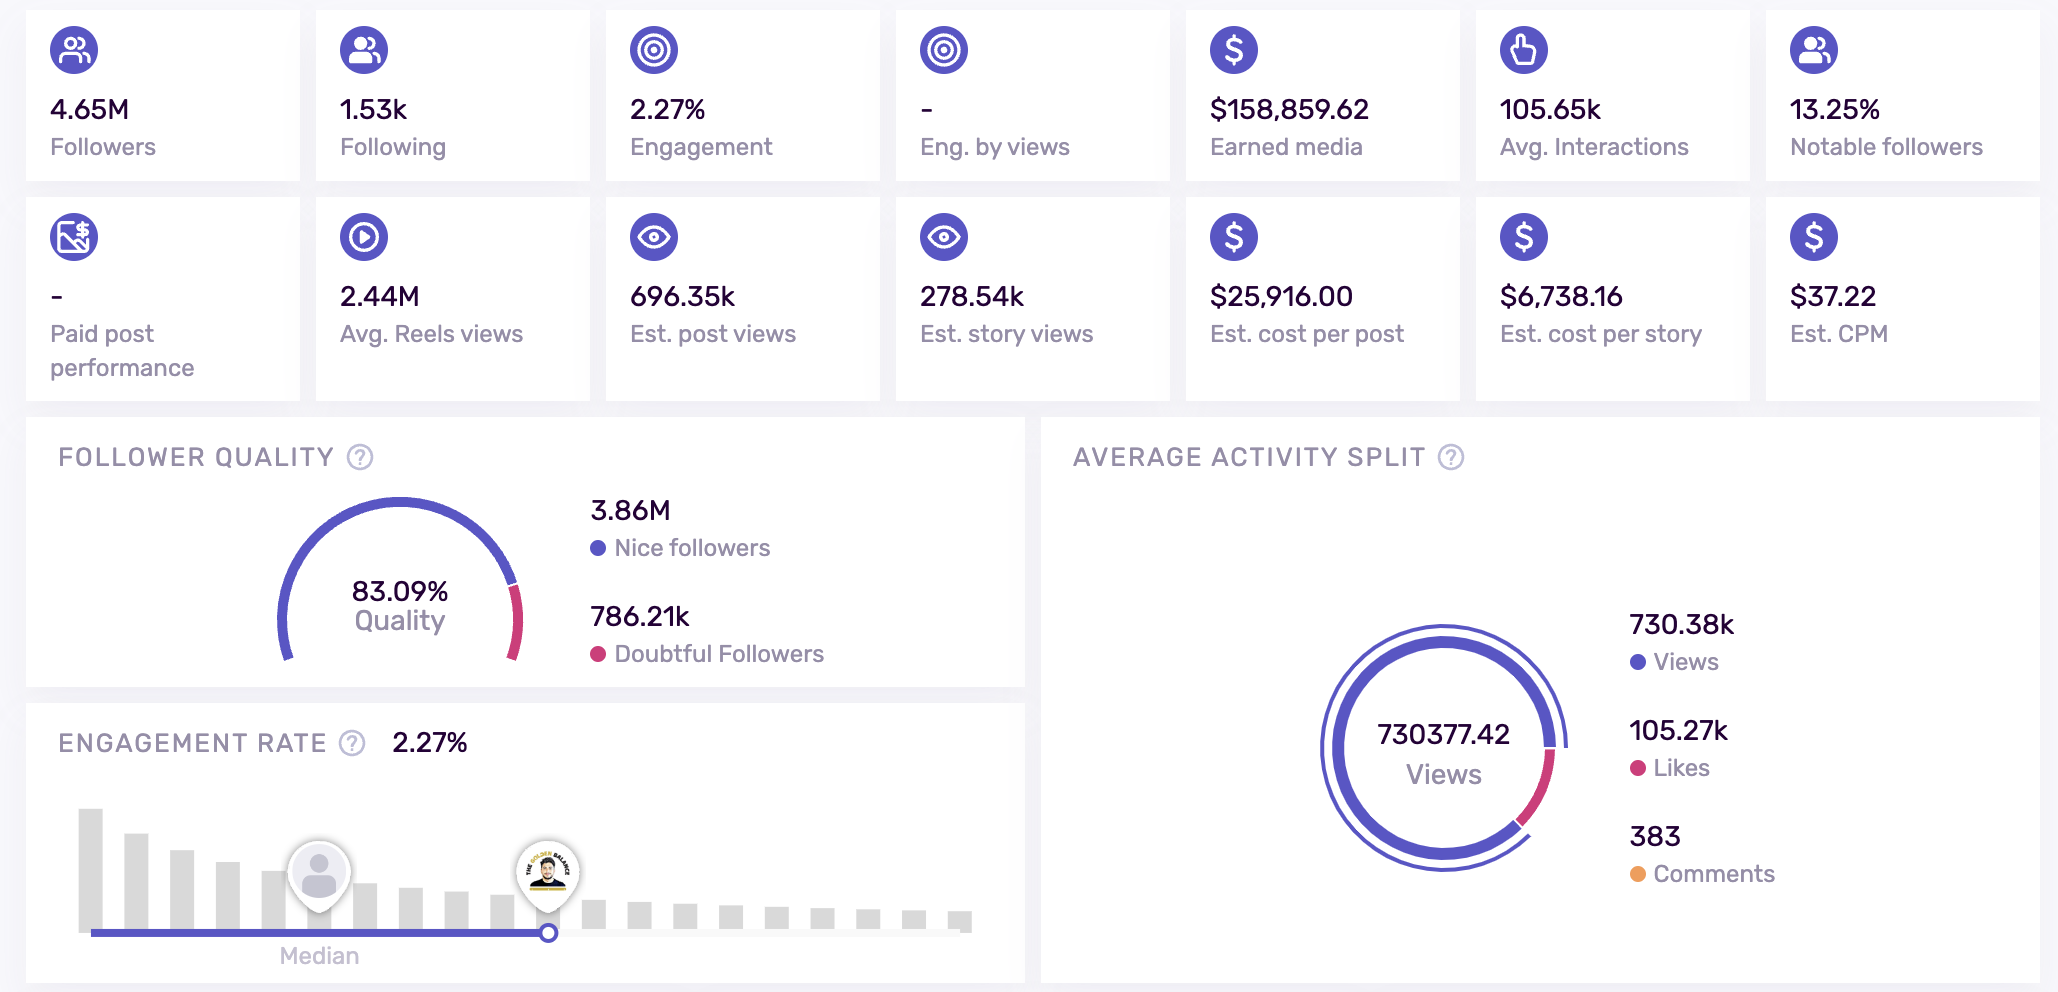The width and height of the screenshot is (2058, 992).
Task: Click the Comments legend dot
Action: pyautogui.click(x=1638, y=874)
